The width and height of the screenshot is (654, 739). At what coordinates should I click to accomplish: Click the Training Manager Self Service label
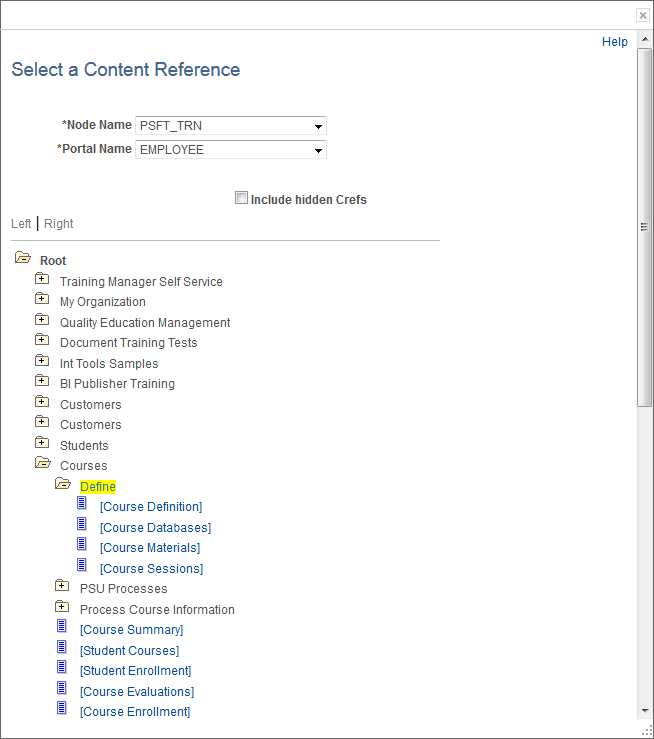141,281
